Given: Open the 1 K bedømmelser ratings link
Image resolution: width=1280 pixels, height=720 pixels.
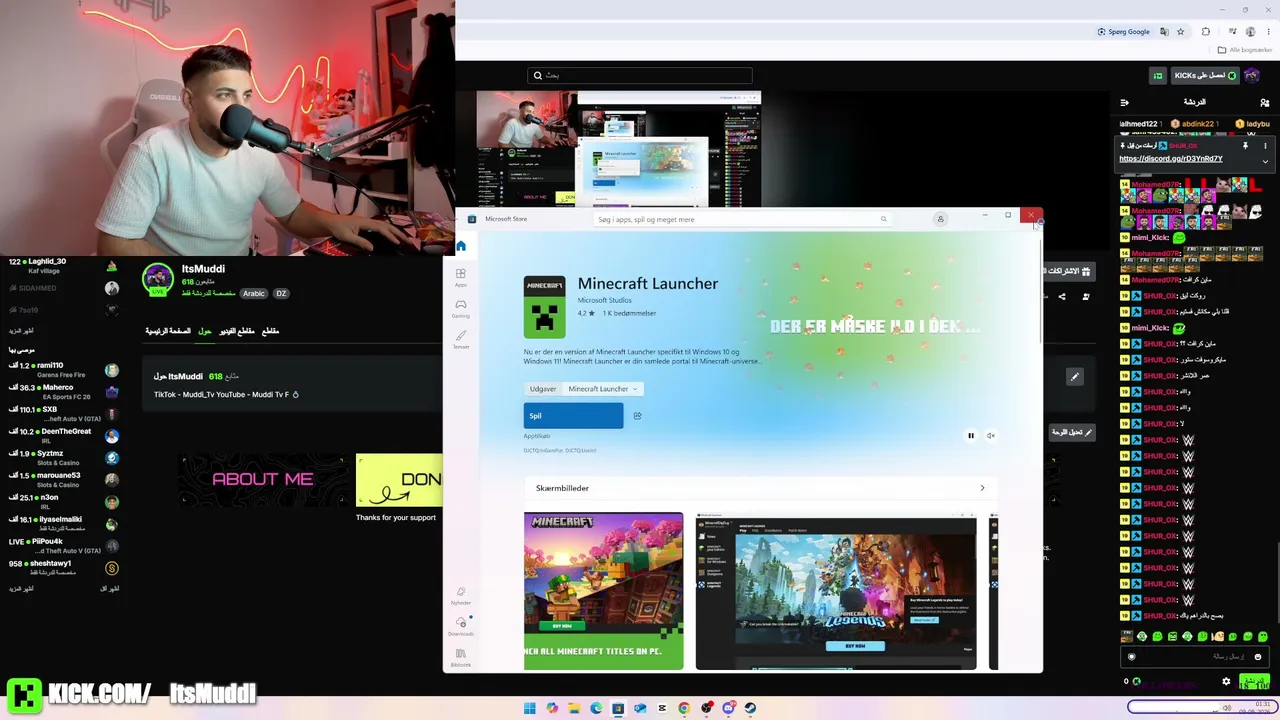Looking at the screenshot, I should 629,313.
